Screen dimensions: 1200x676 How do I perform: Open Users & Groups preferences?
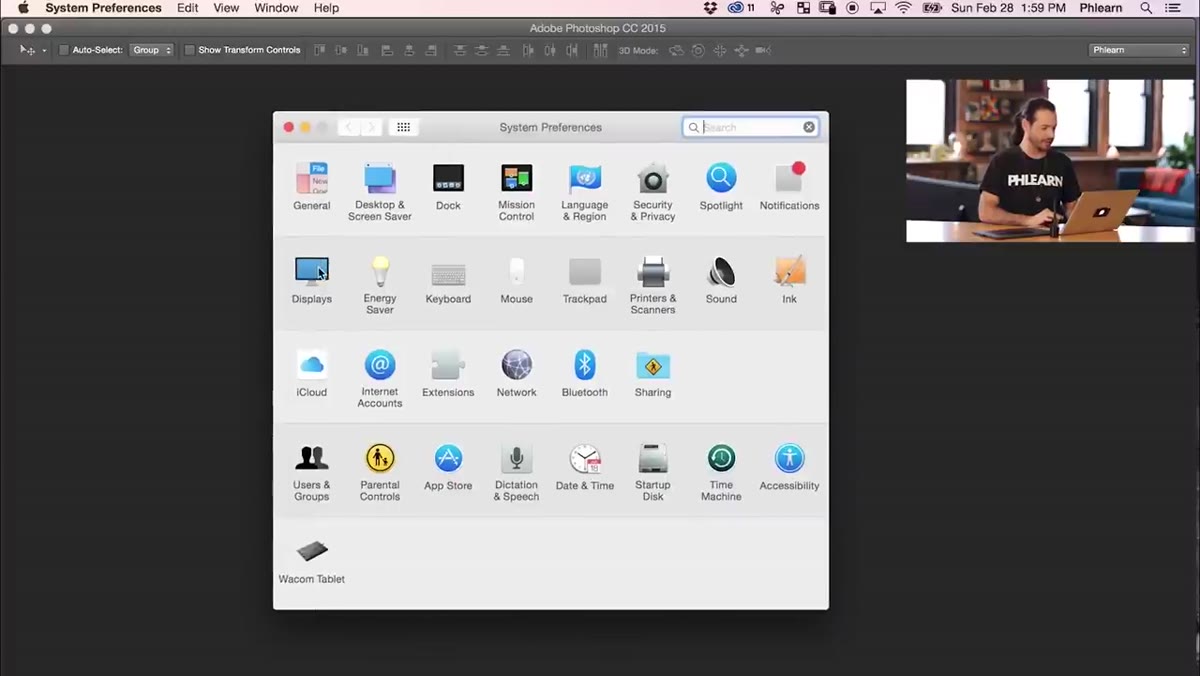312,472
